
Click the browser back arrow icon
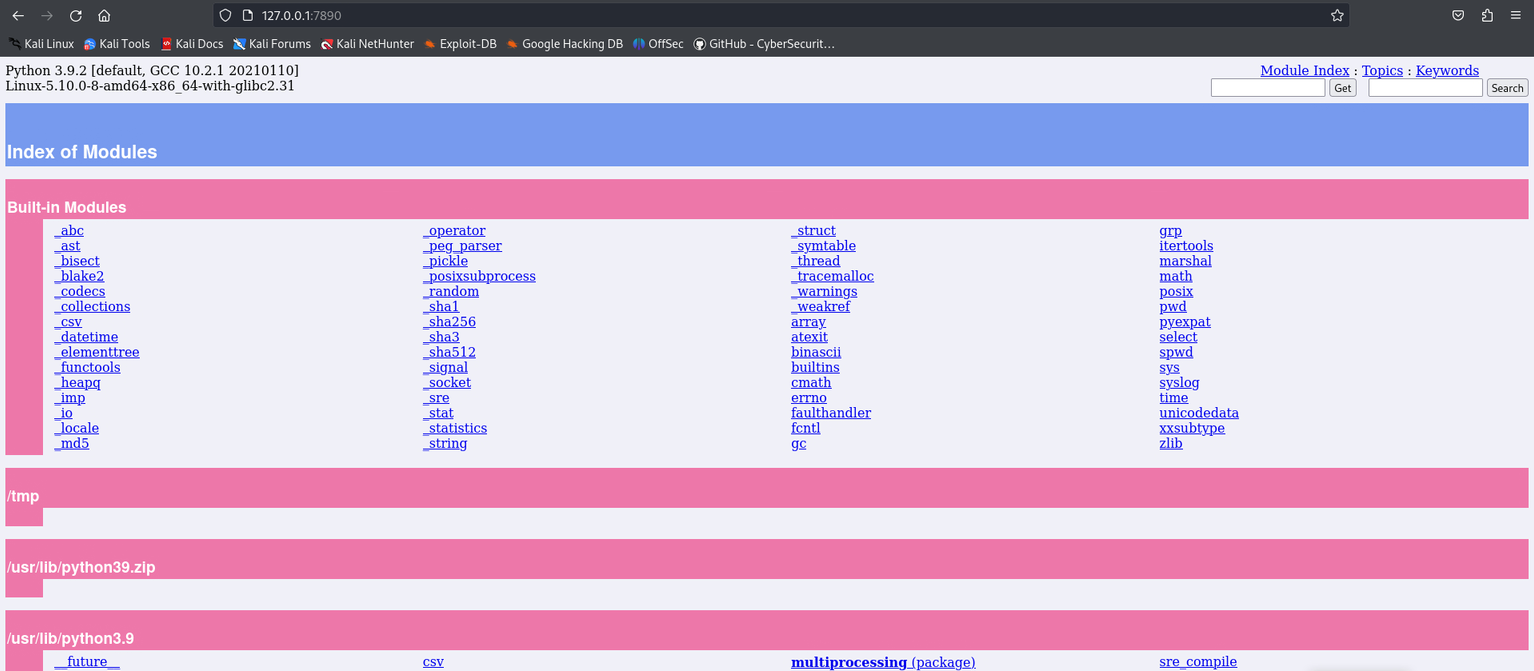[18, 16]
